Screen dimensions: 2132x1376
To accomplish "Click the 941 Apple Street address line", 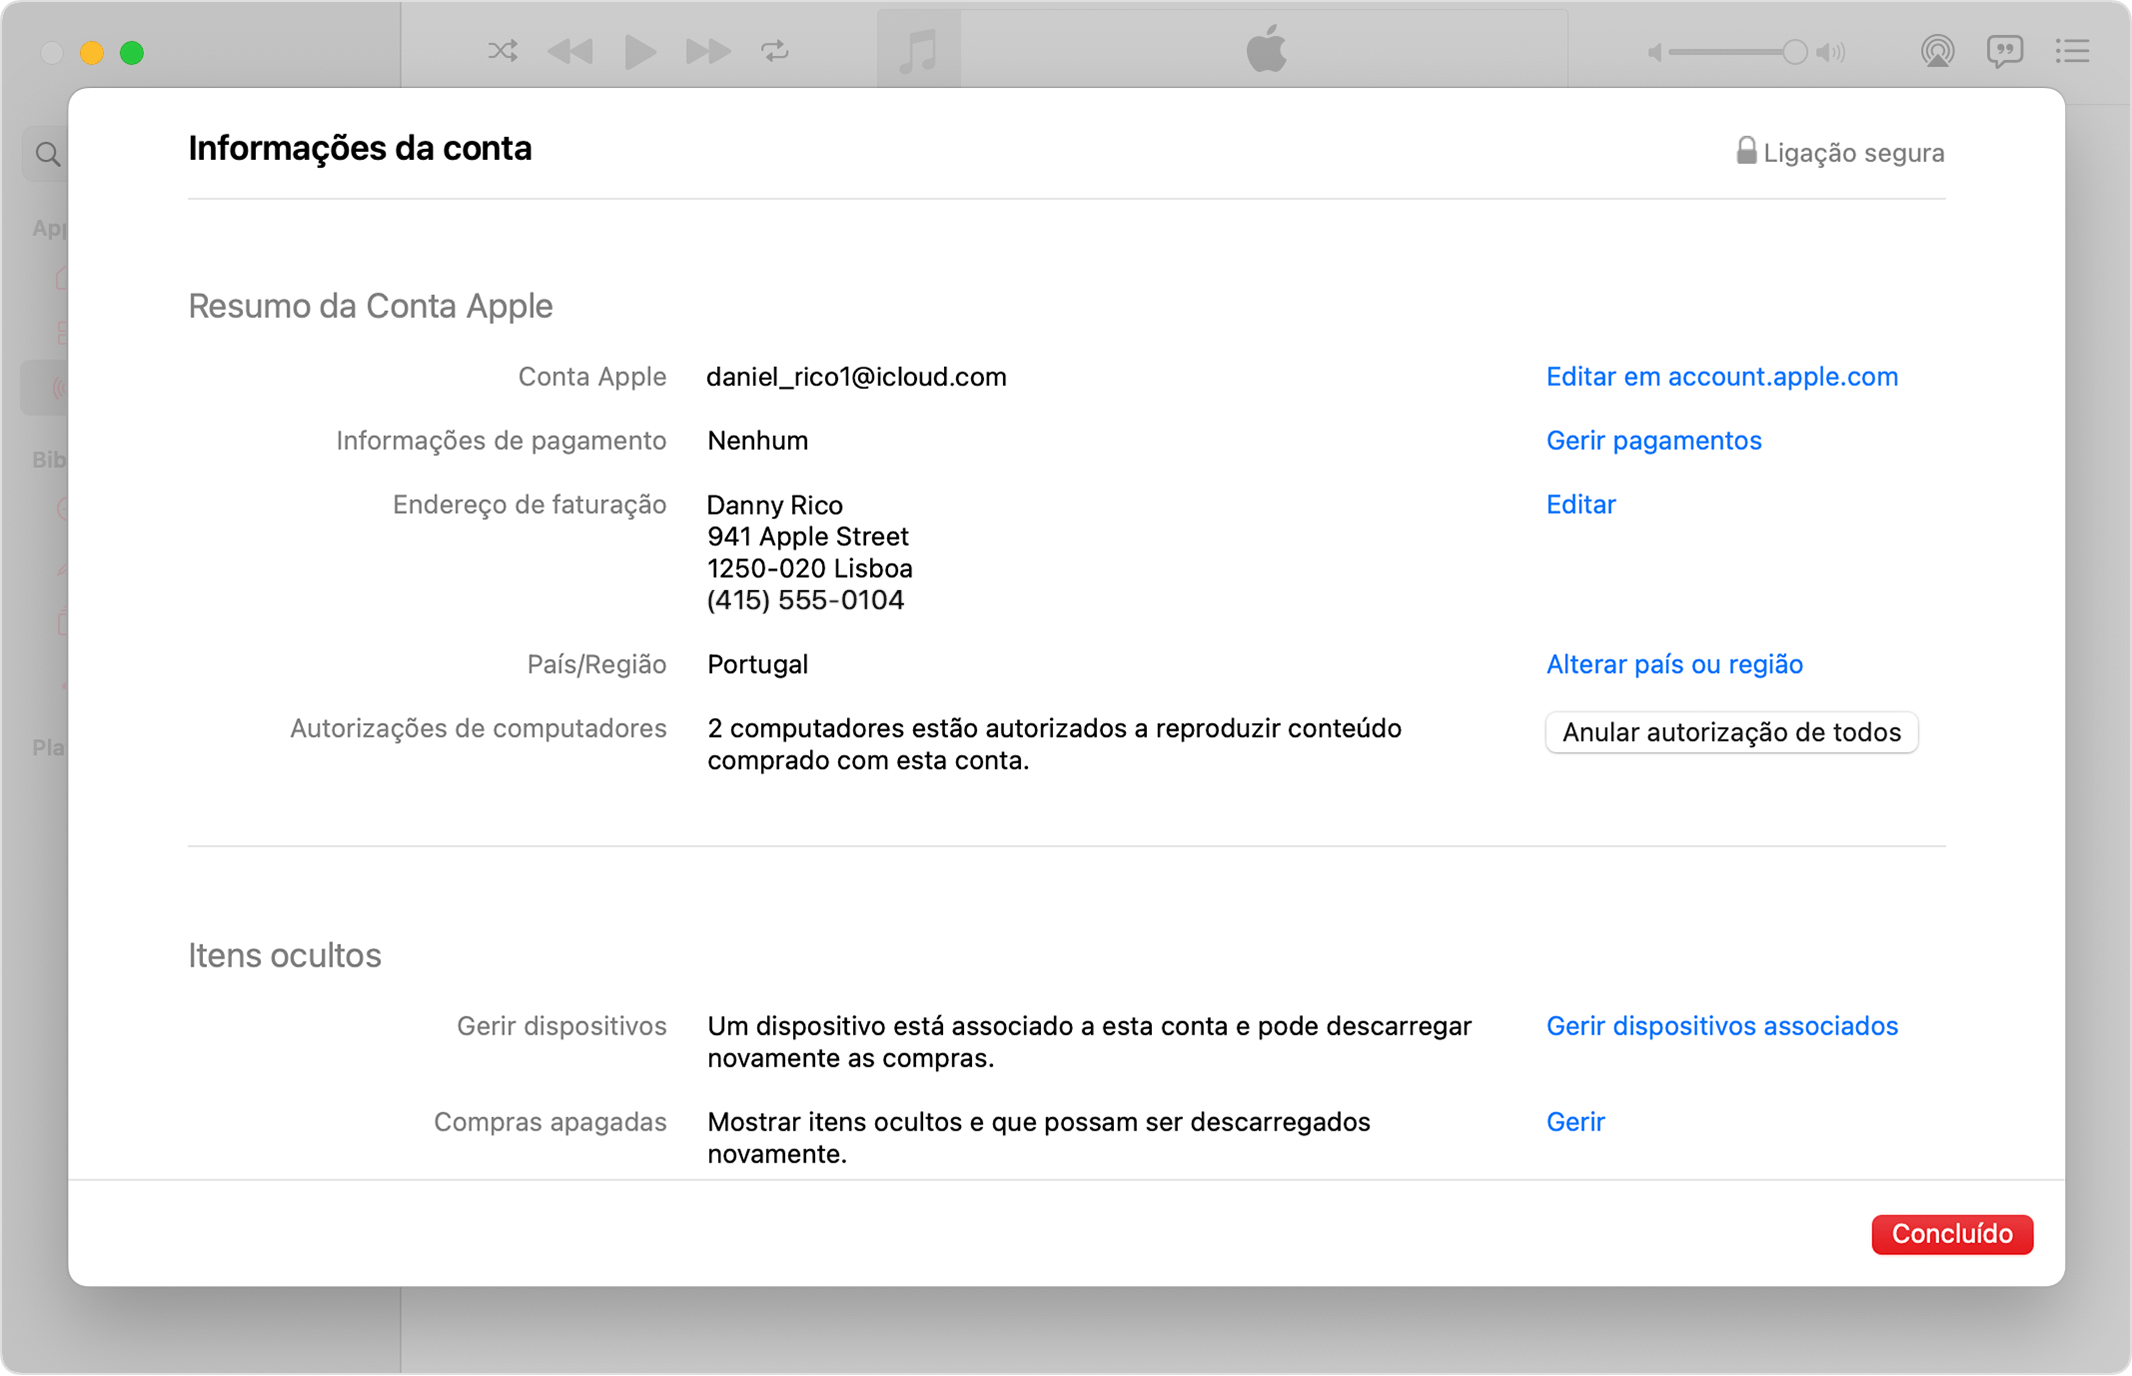I will (808, 537).
